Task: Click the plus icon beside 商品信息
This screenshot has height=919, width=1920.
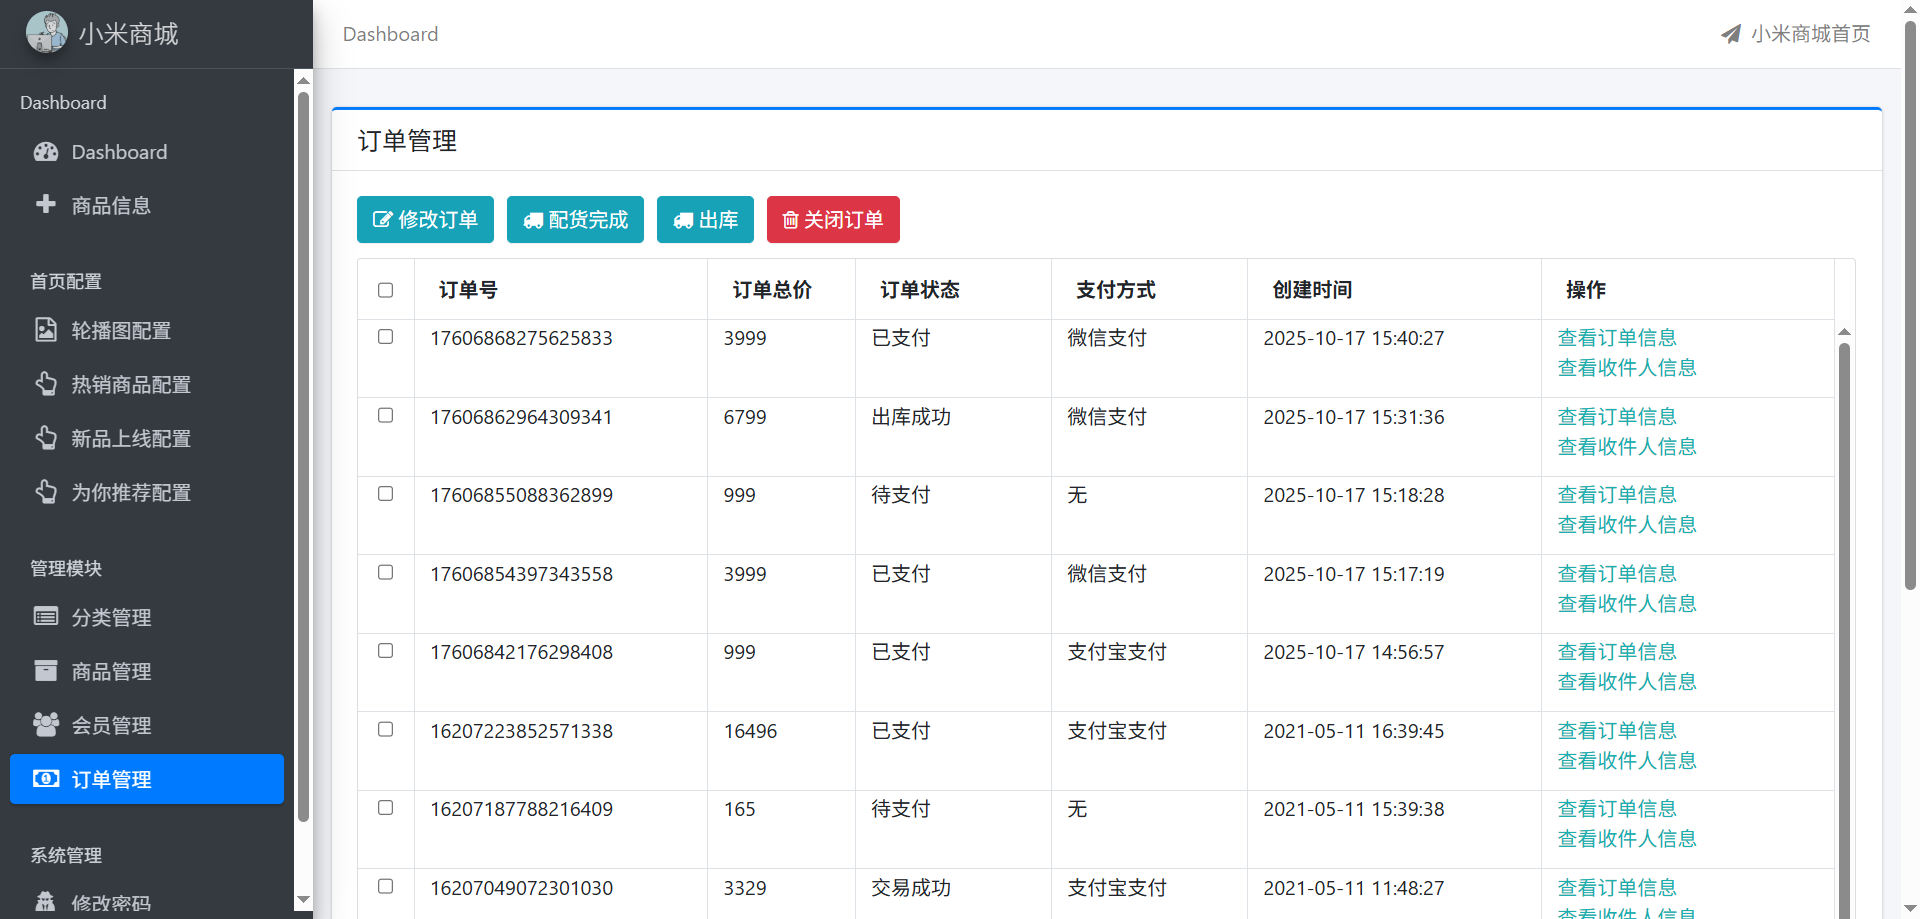Action: point(46,204)
